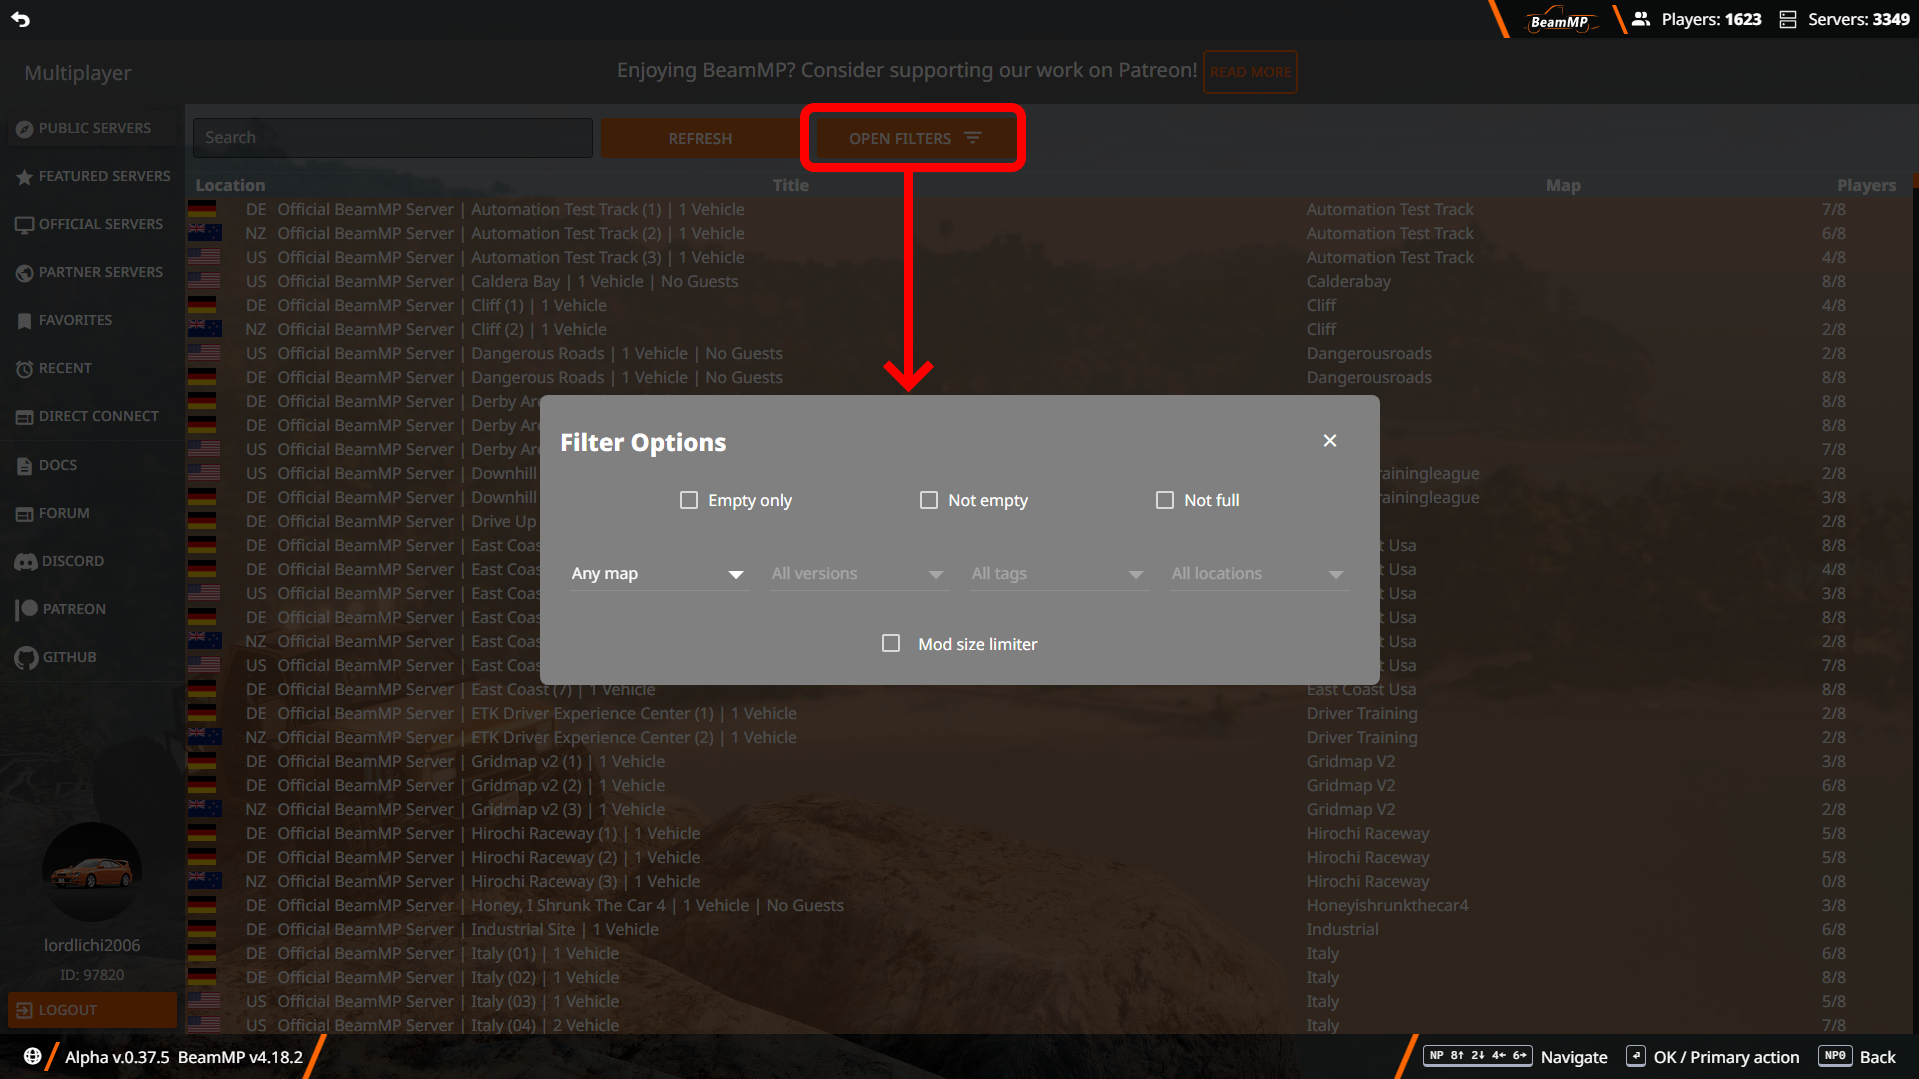Click the filter lines icon on Open Filters
This screenshot has width=1919, height=1079.
973,138
